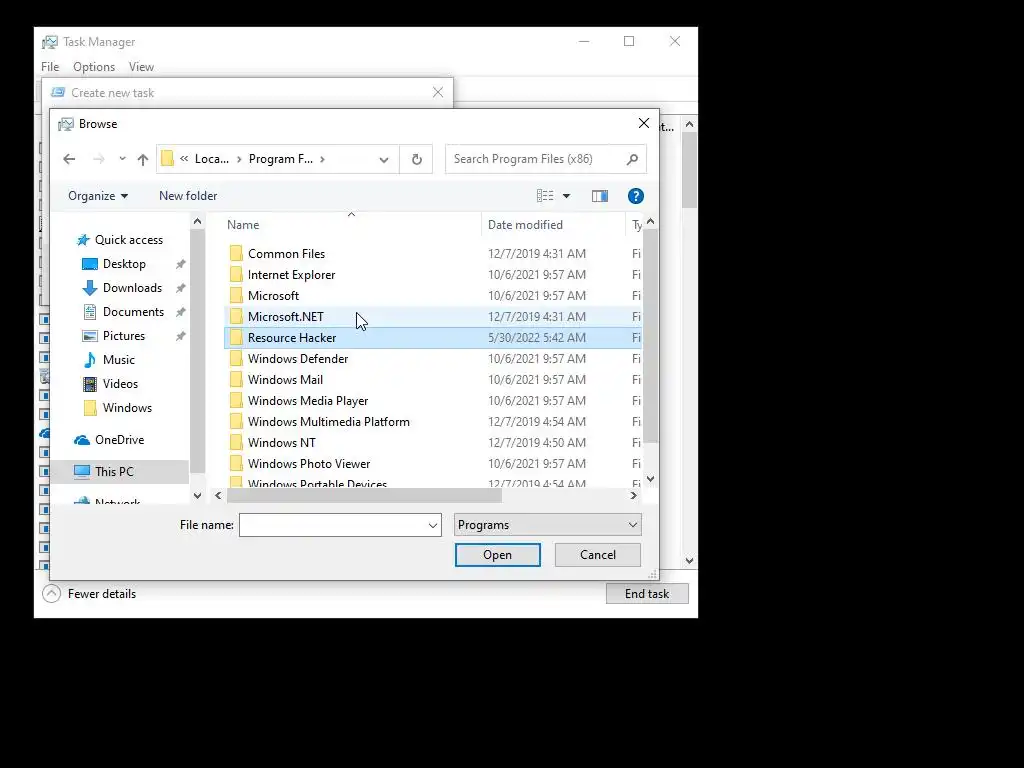Select the Microsoft folder row
The height and width of the screenshot is (768, 1024).
[x=433, y=296]
